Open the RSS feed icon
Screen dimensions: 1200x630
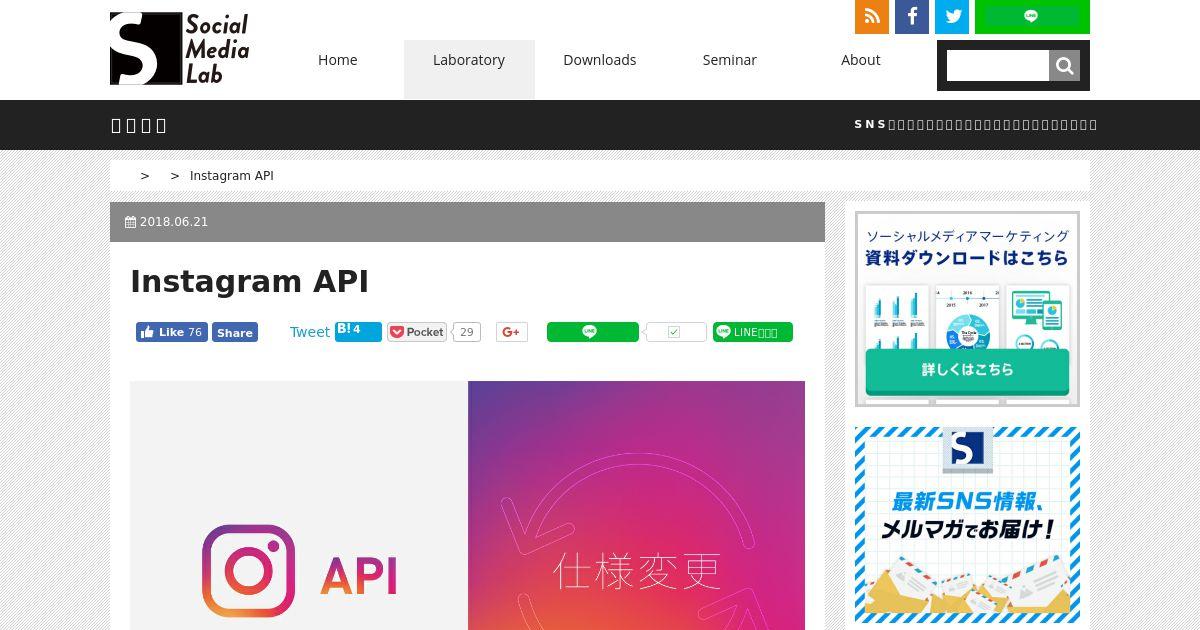pos(872,16)
